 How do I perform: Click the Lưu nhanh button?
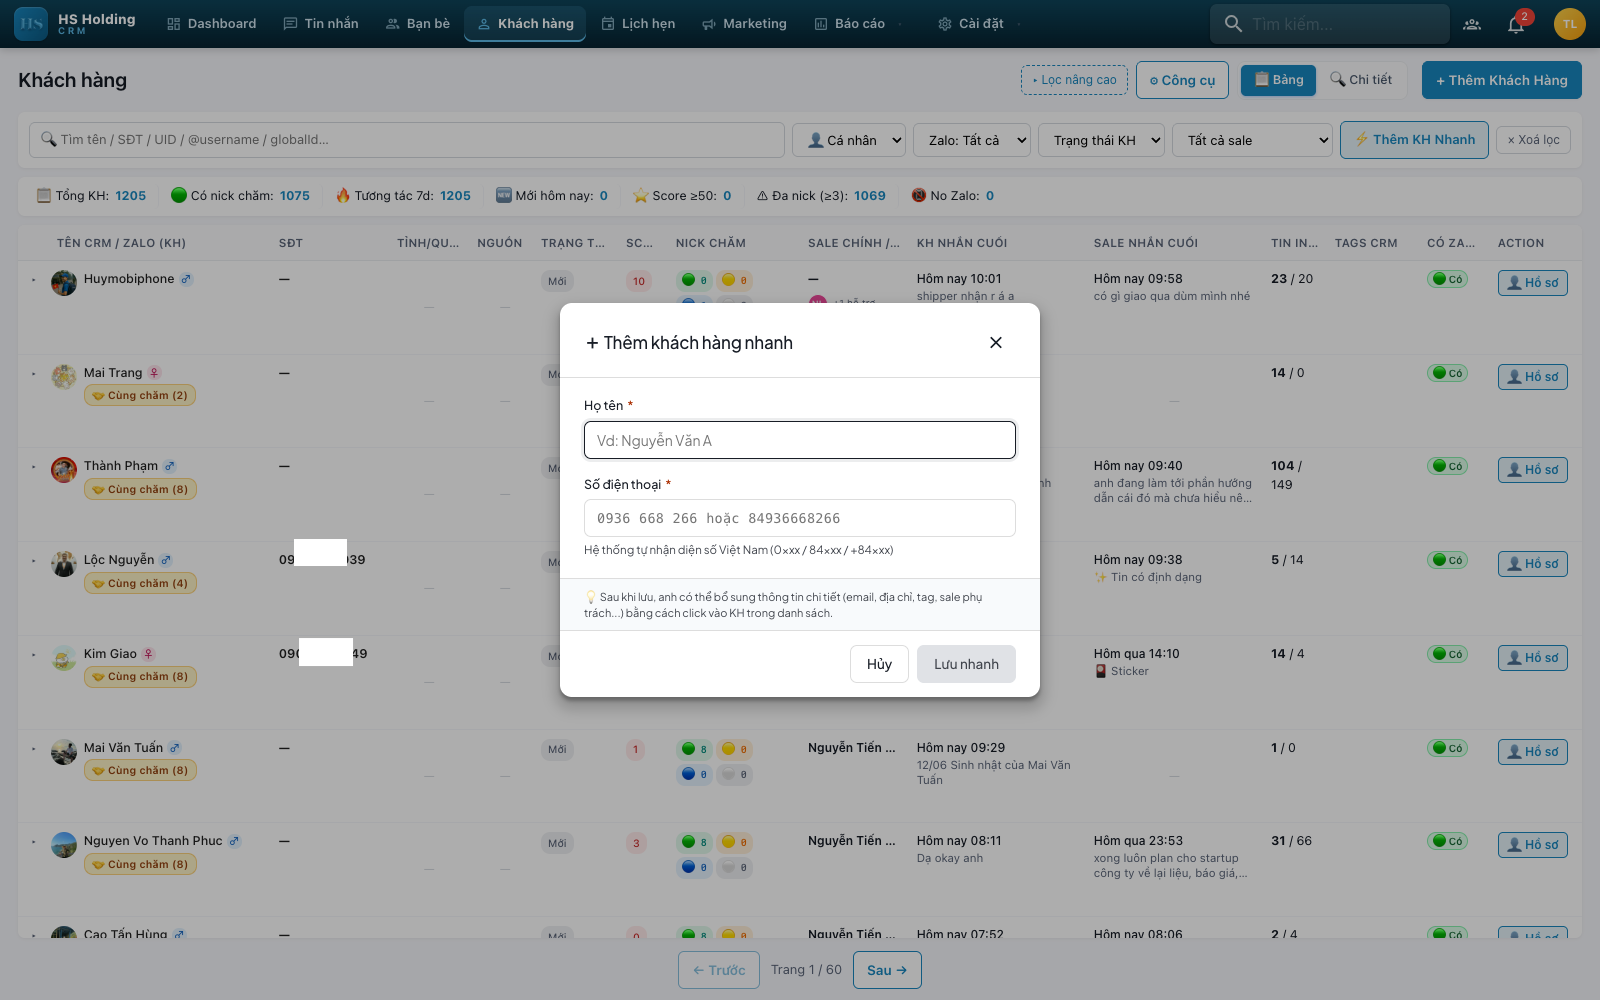(966, 664)
